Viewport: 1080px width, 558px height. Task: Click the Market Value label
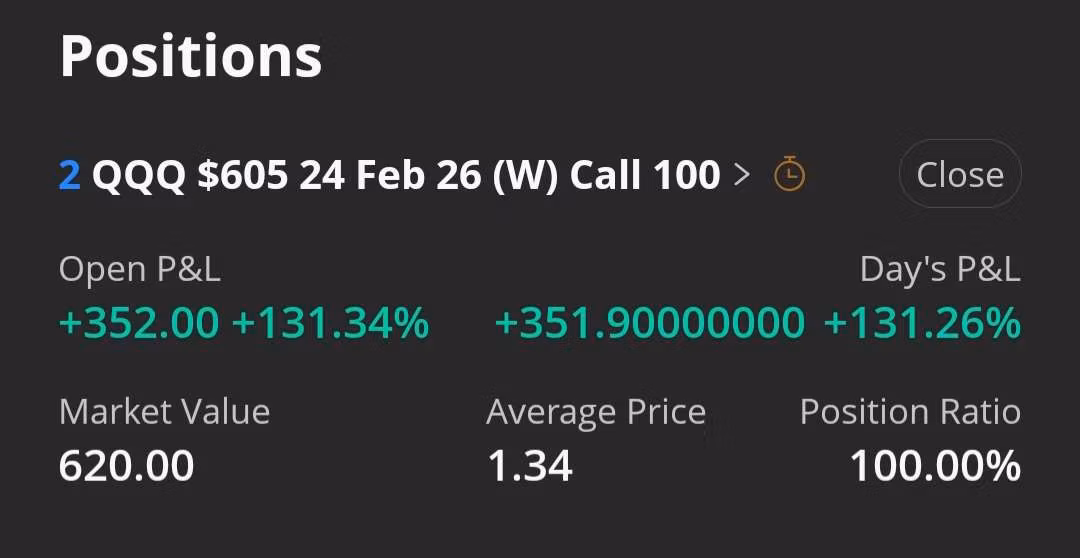pos(164,412)
